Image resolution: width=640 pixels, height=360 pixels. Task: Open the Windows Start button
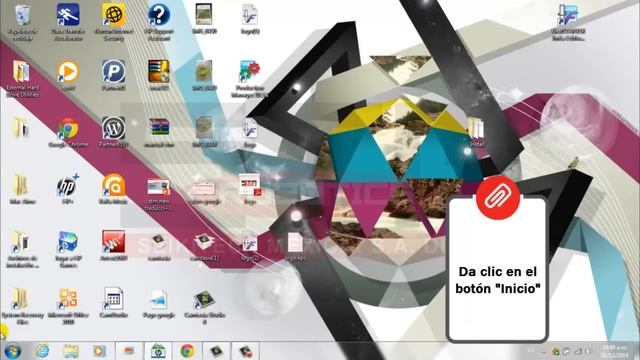(12, 351)
